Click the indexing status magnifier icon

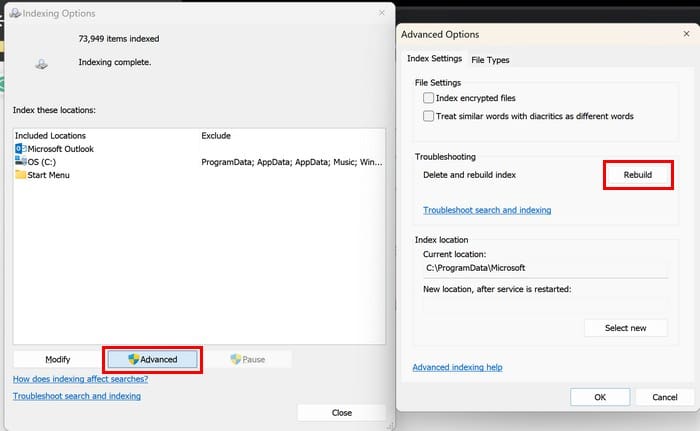coord(42,64)
